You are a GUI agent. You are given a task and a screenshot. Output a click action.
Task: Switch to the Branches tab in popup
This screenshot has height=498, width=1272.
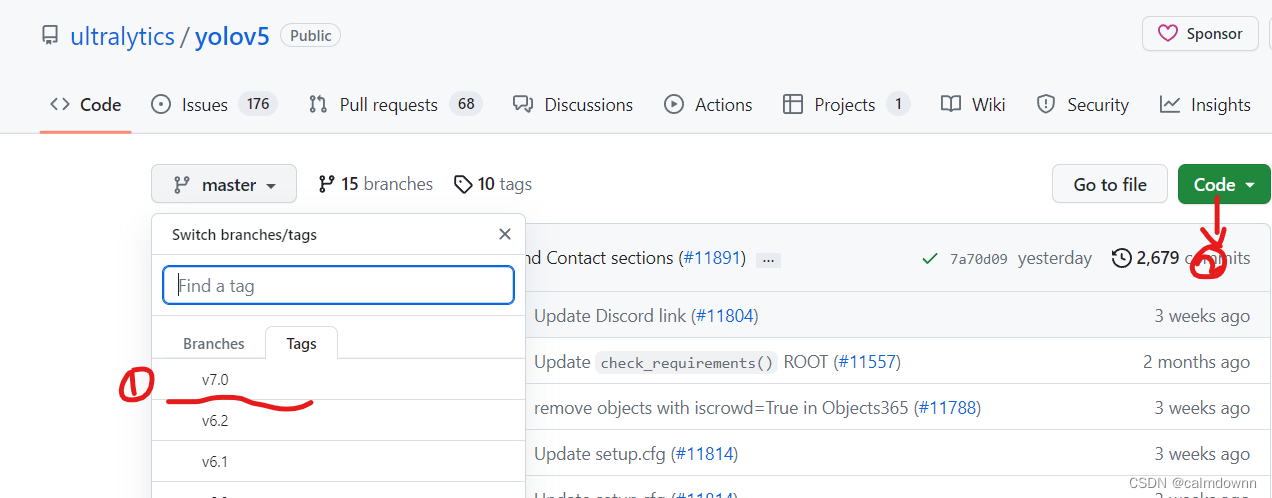pos(214,343)
